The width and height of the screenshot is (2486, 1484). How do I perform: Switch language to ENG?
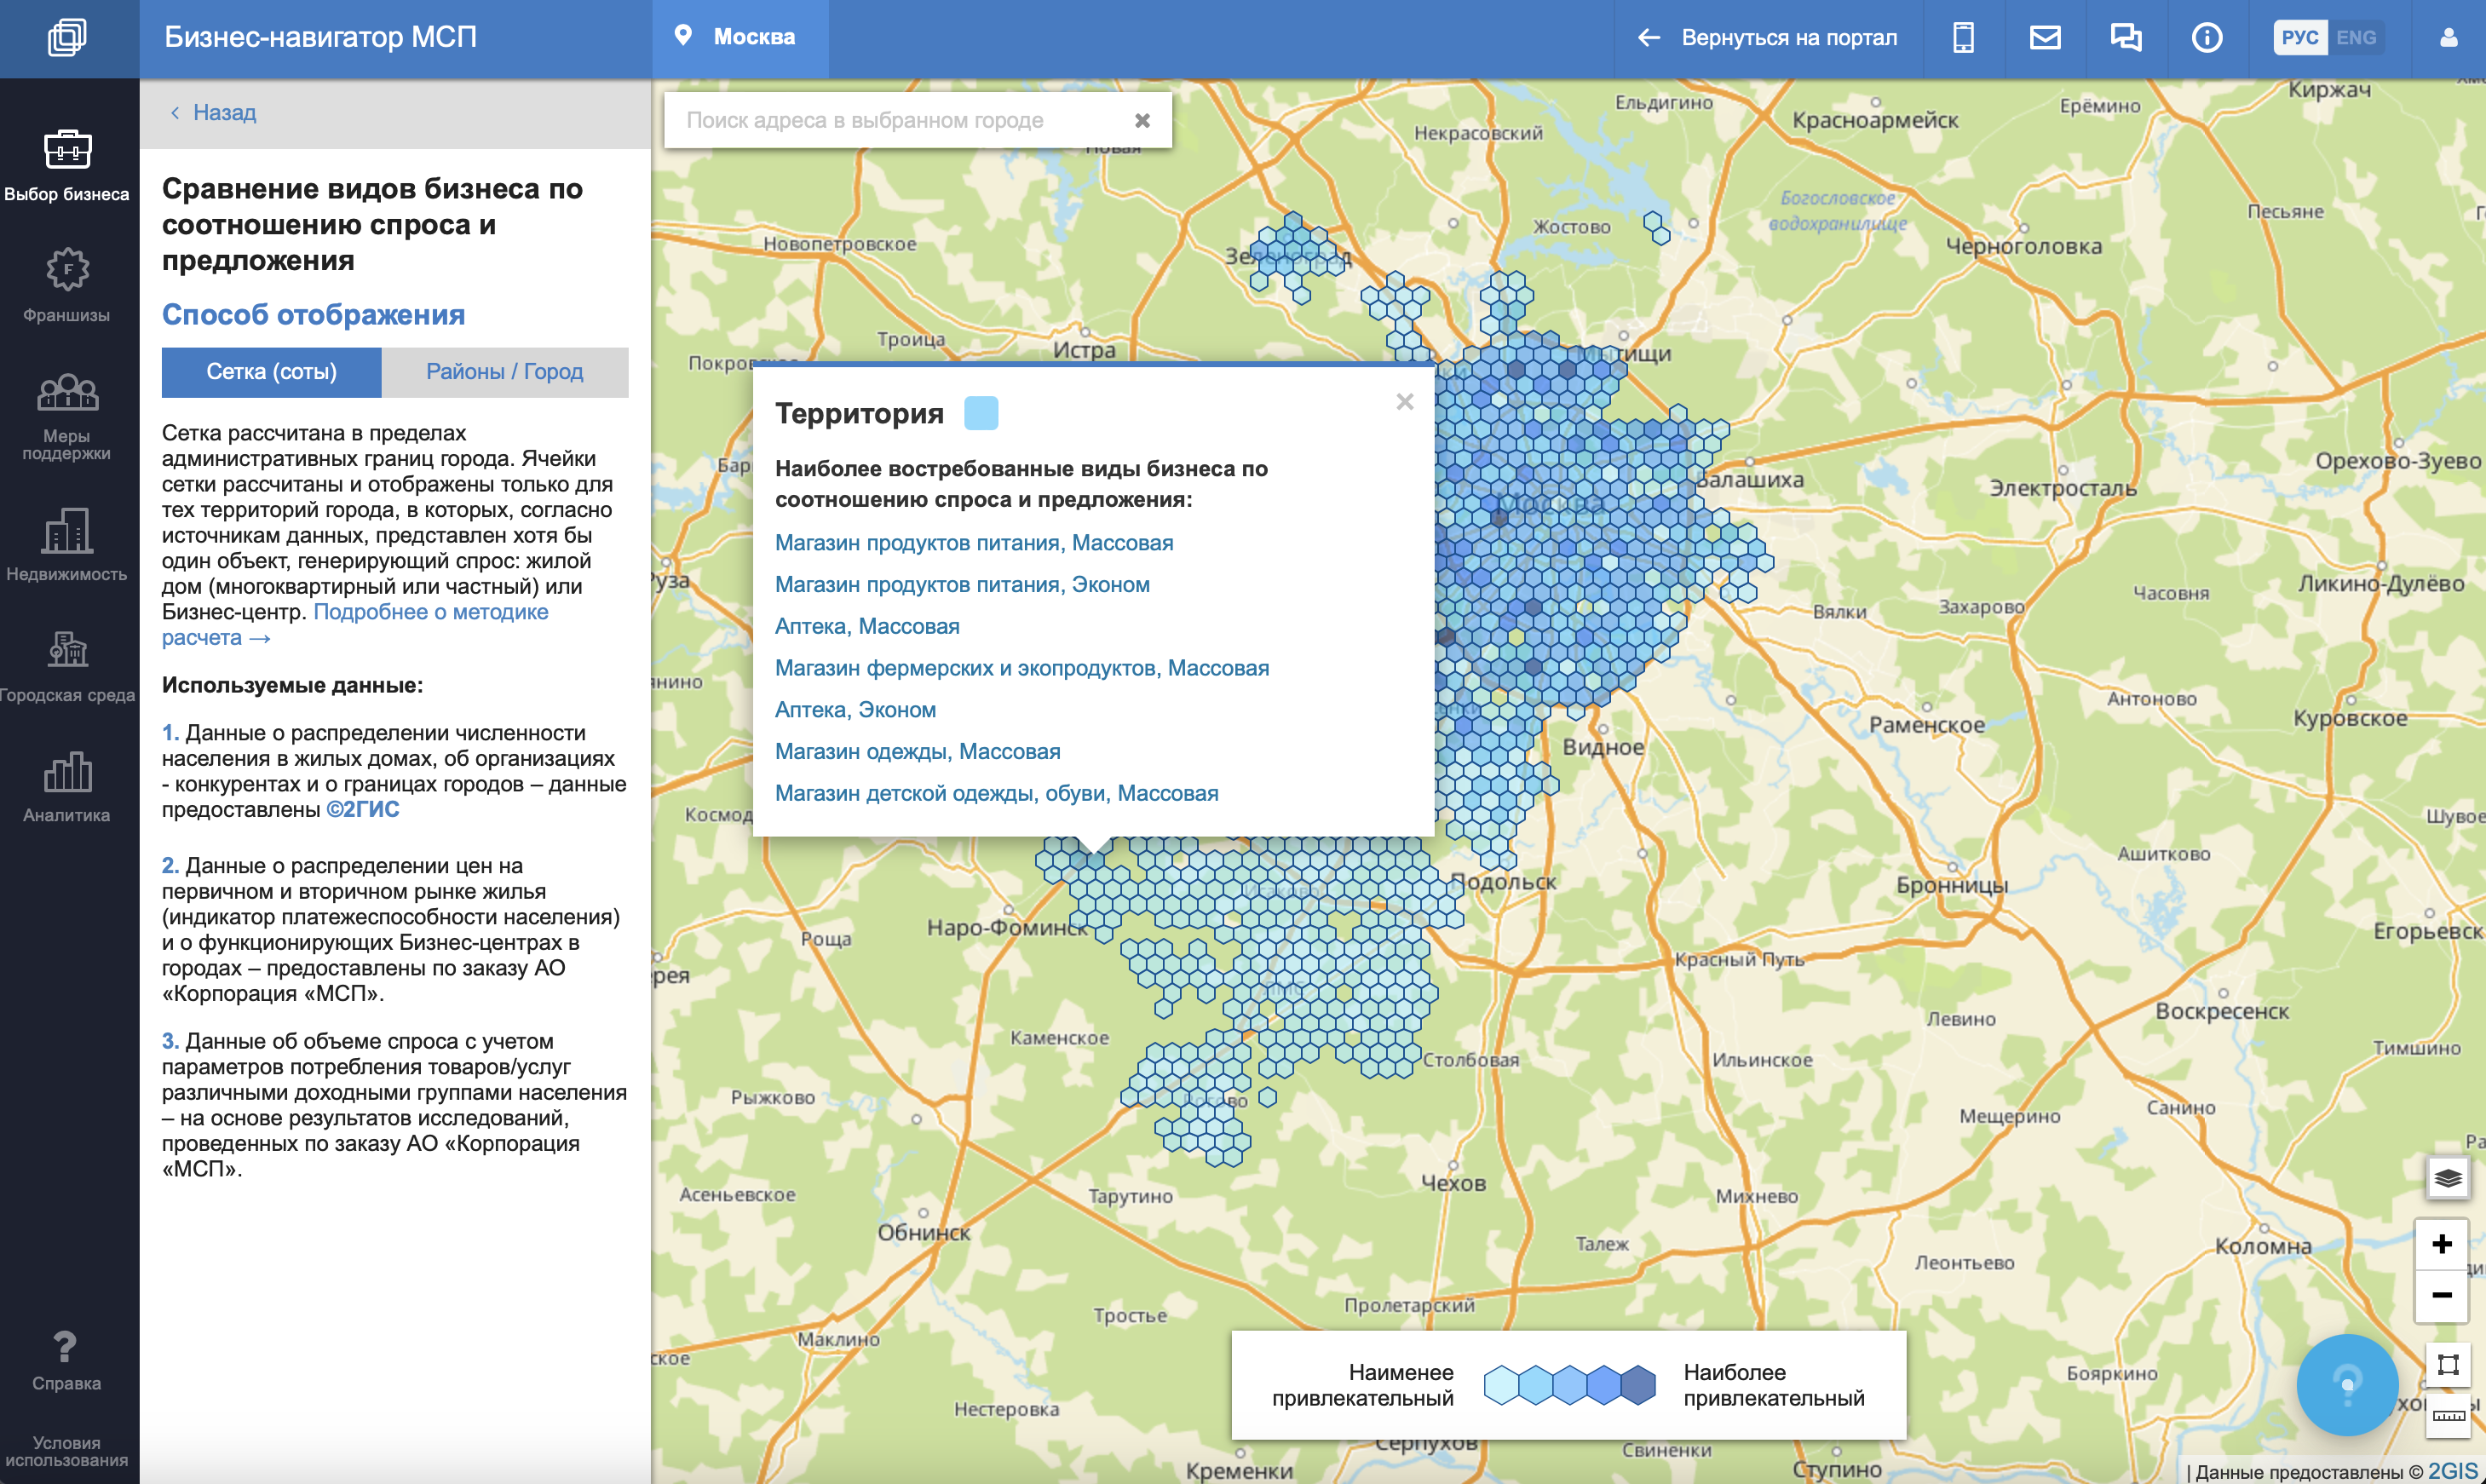click(x=2355, y=38)
